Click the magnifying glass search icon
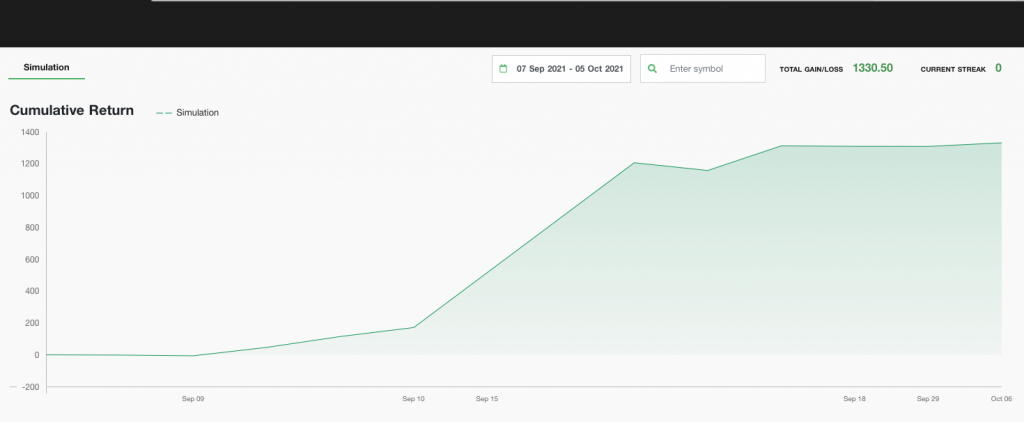 point(652,69)
